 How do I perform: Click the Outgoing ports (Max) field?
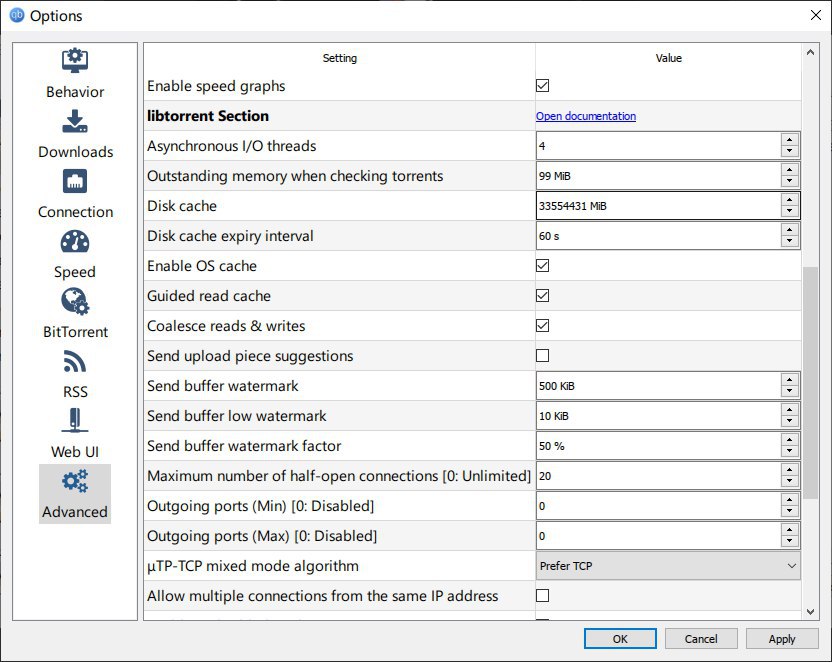(x=658, y=536)
